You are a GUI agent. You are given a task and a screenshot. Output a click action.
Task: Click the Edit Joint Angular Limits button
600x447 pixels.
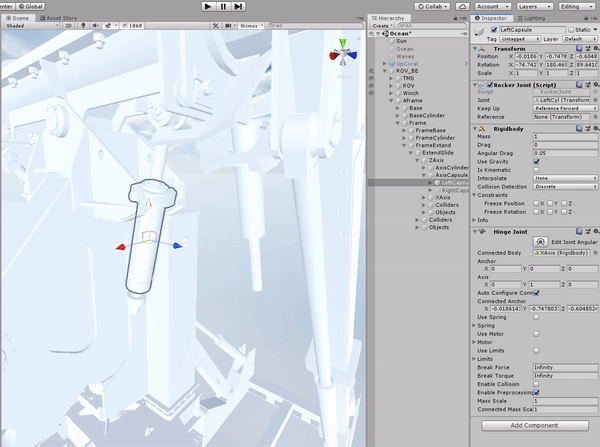540,242
